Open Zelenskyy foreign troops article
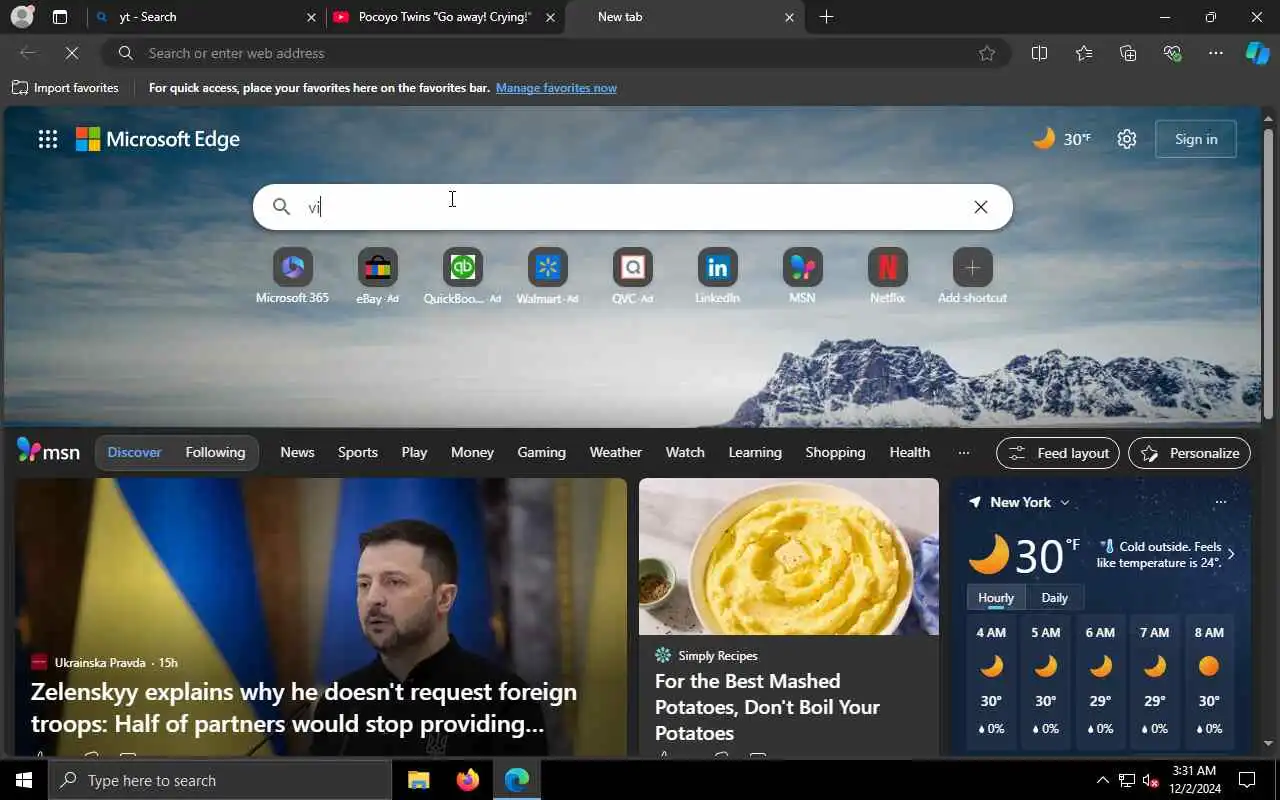Viewport: 1280px width, 800px height. (304, 707)
